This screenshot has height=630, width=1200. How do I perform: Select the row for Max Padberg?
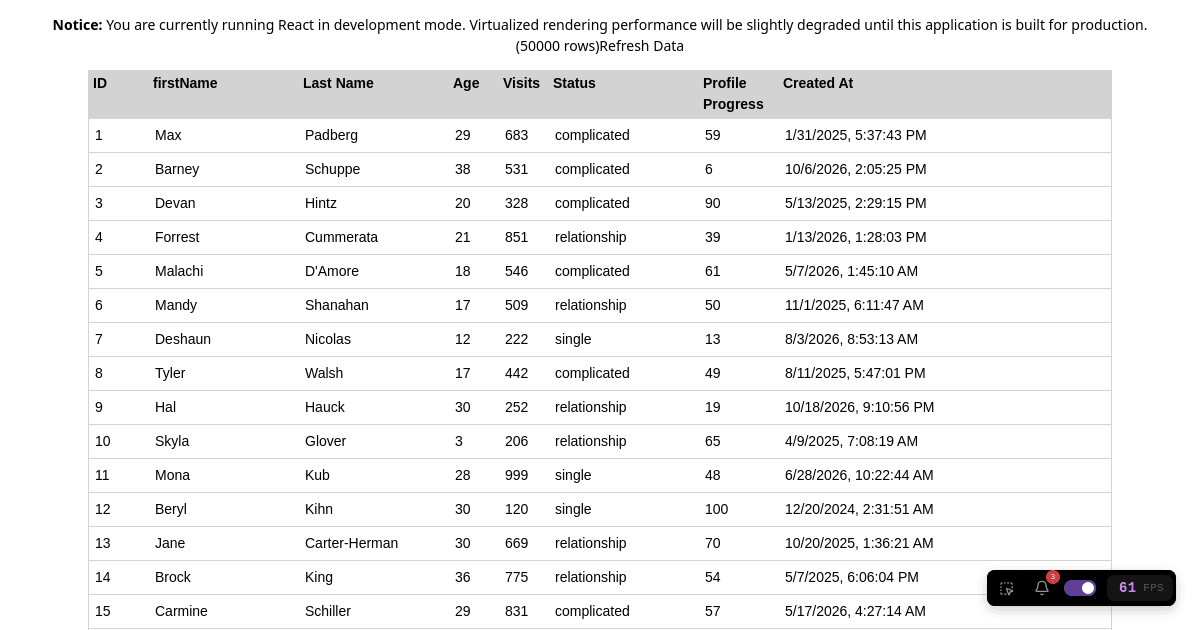400,135
